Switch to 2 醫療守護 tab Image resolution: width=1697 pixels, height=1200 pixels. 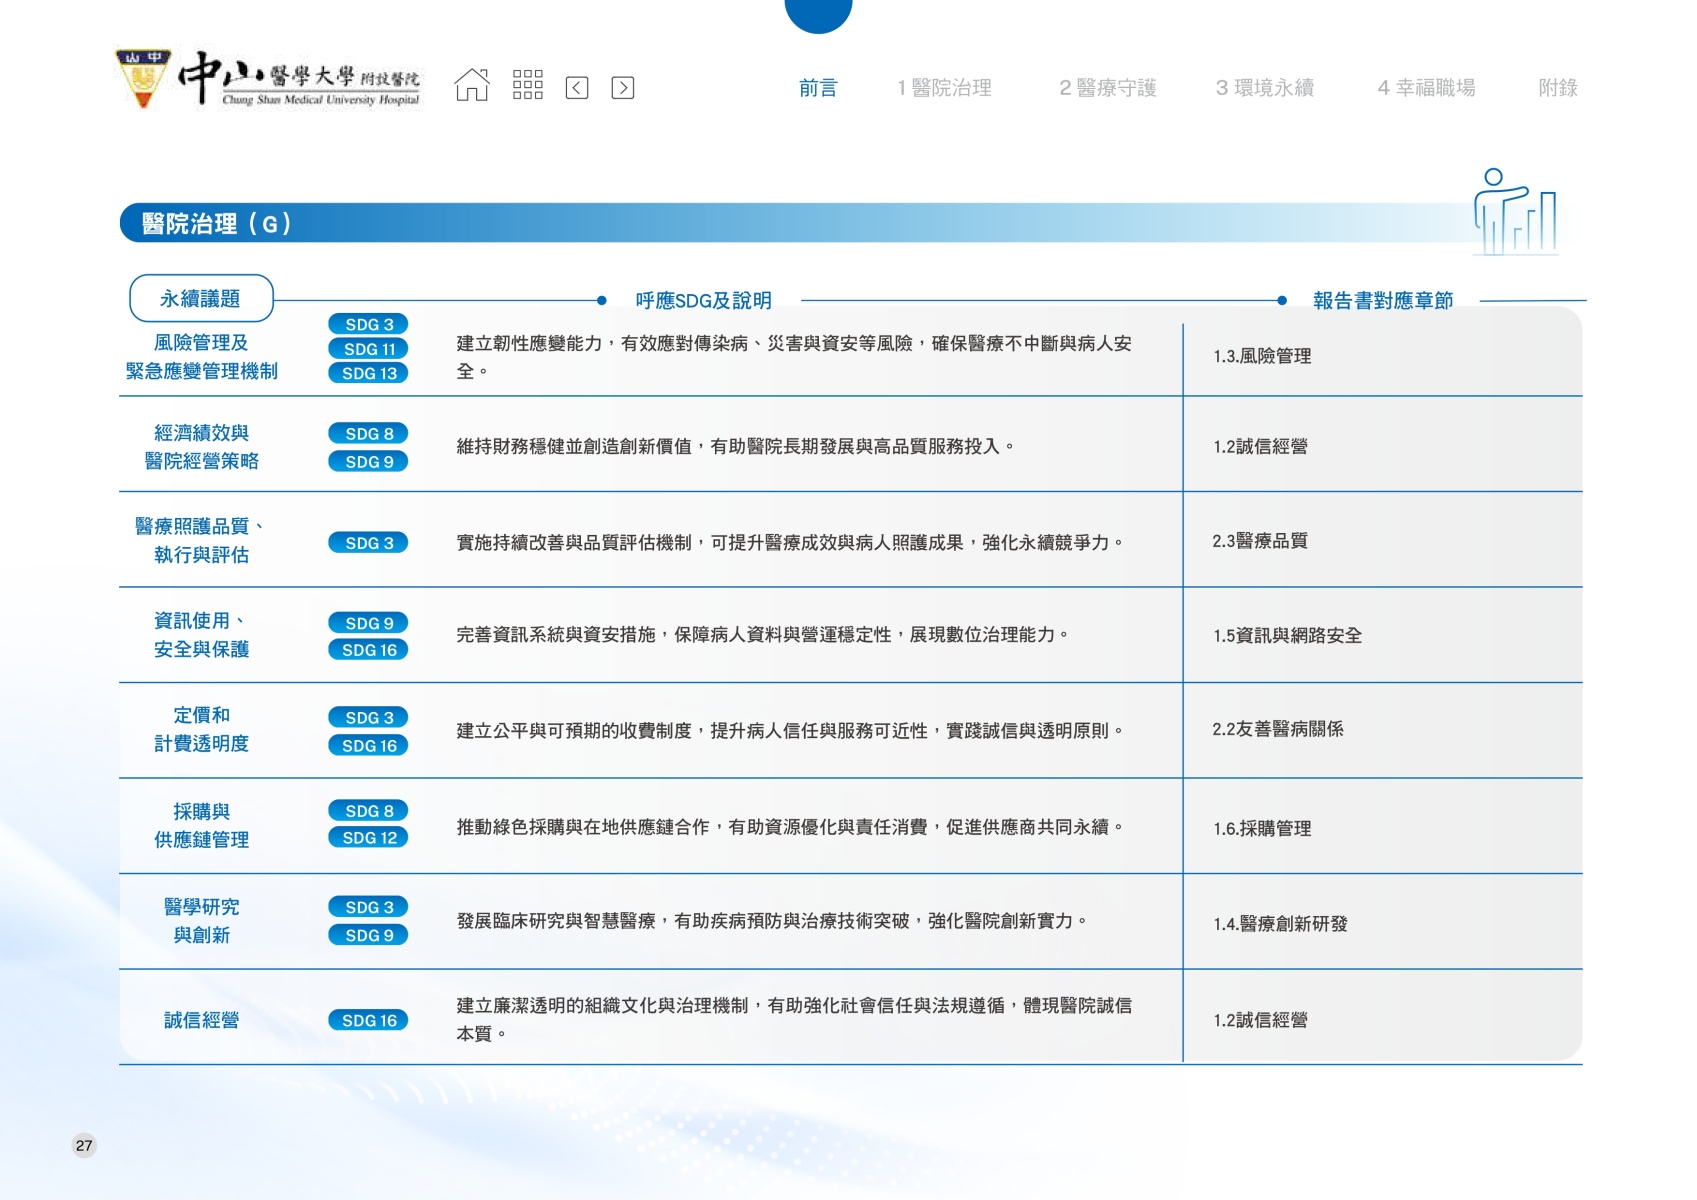[1107, 88]
